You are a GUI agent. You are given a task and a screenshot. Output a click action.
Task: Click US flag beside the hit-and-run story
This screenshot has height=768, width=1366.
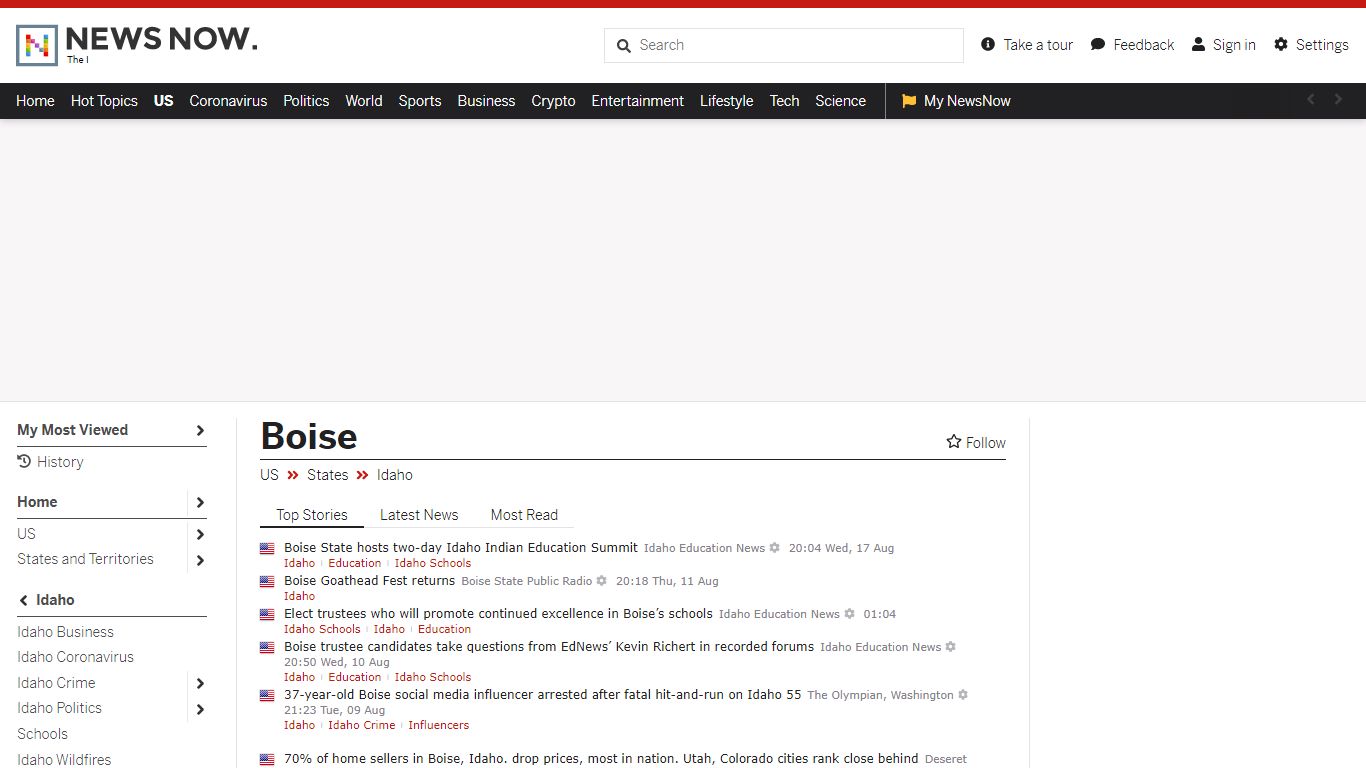pyautogui.click(x=267, y=696)
